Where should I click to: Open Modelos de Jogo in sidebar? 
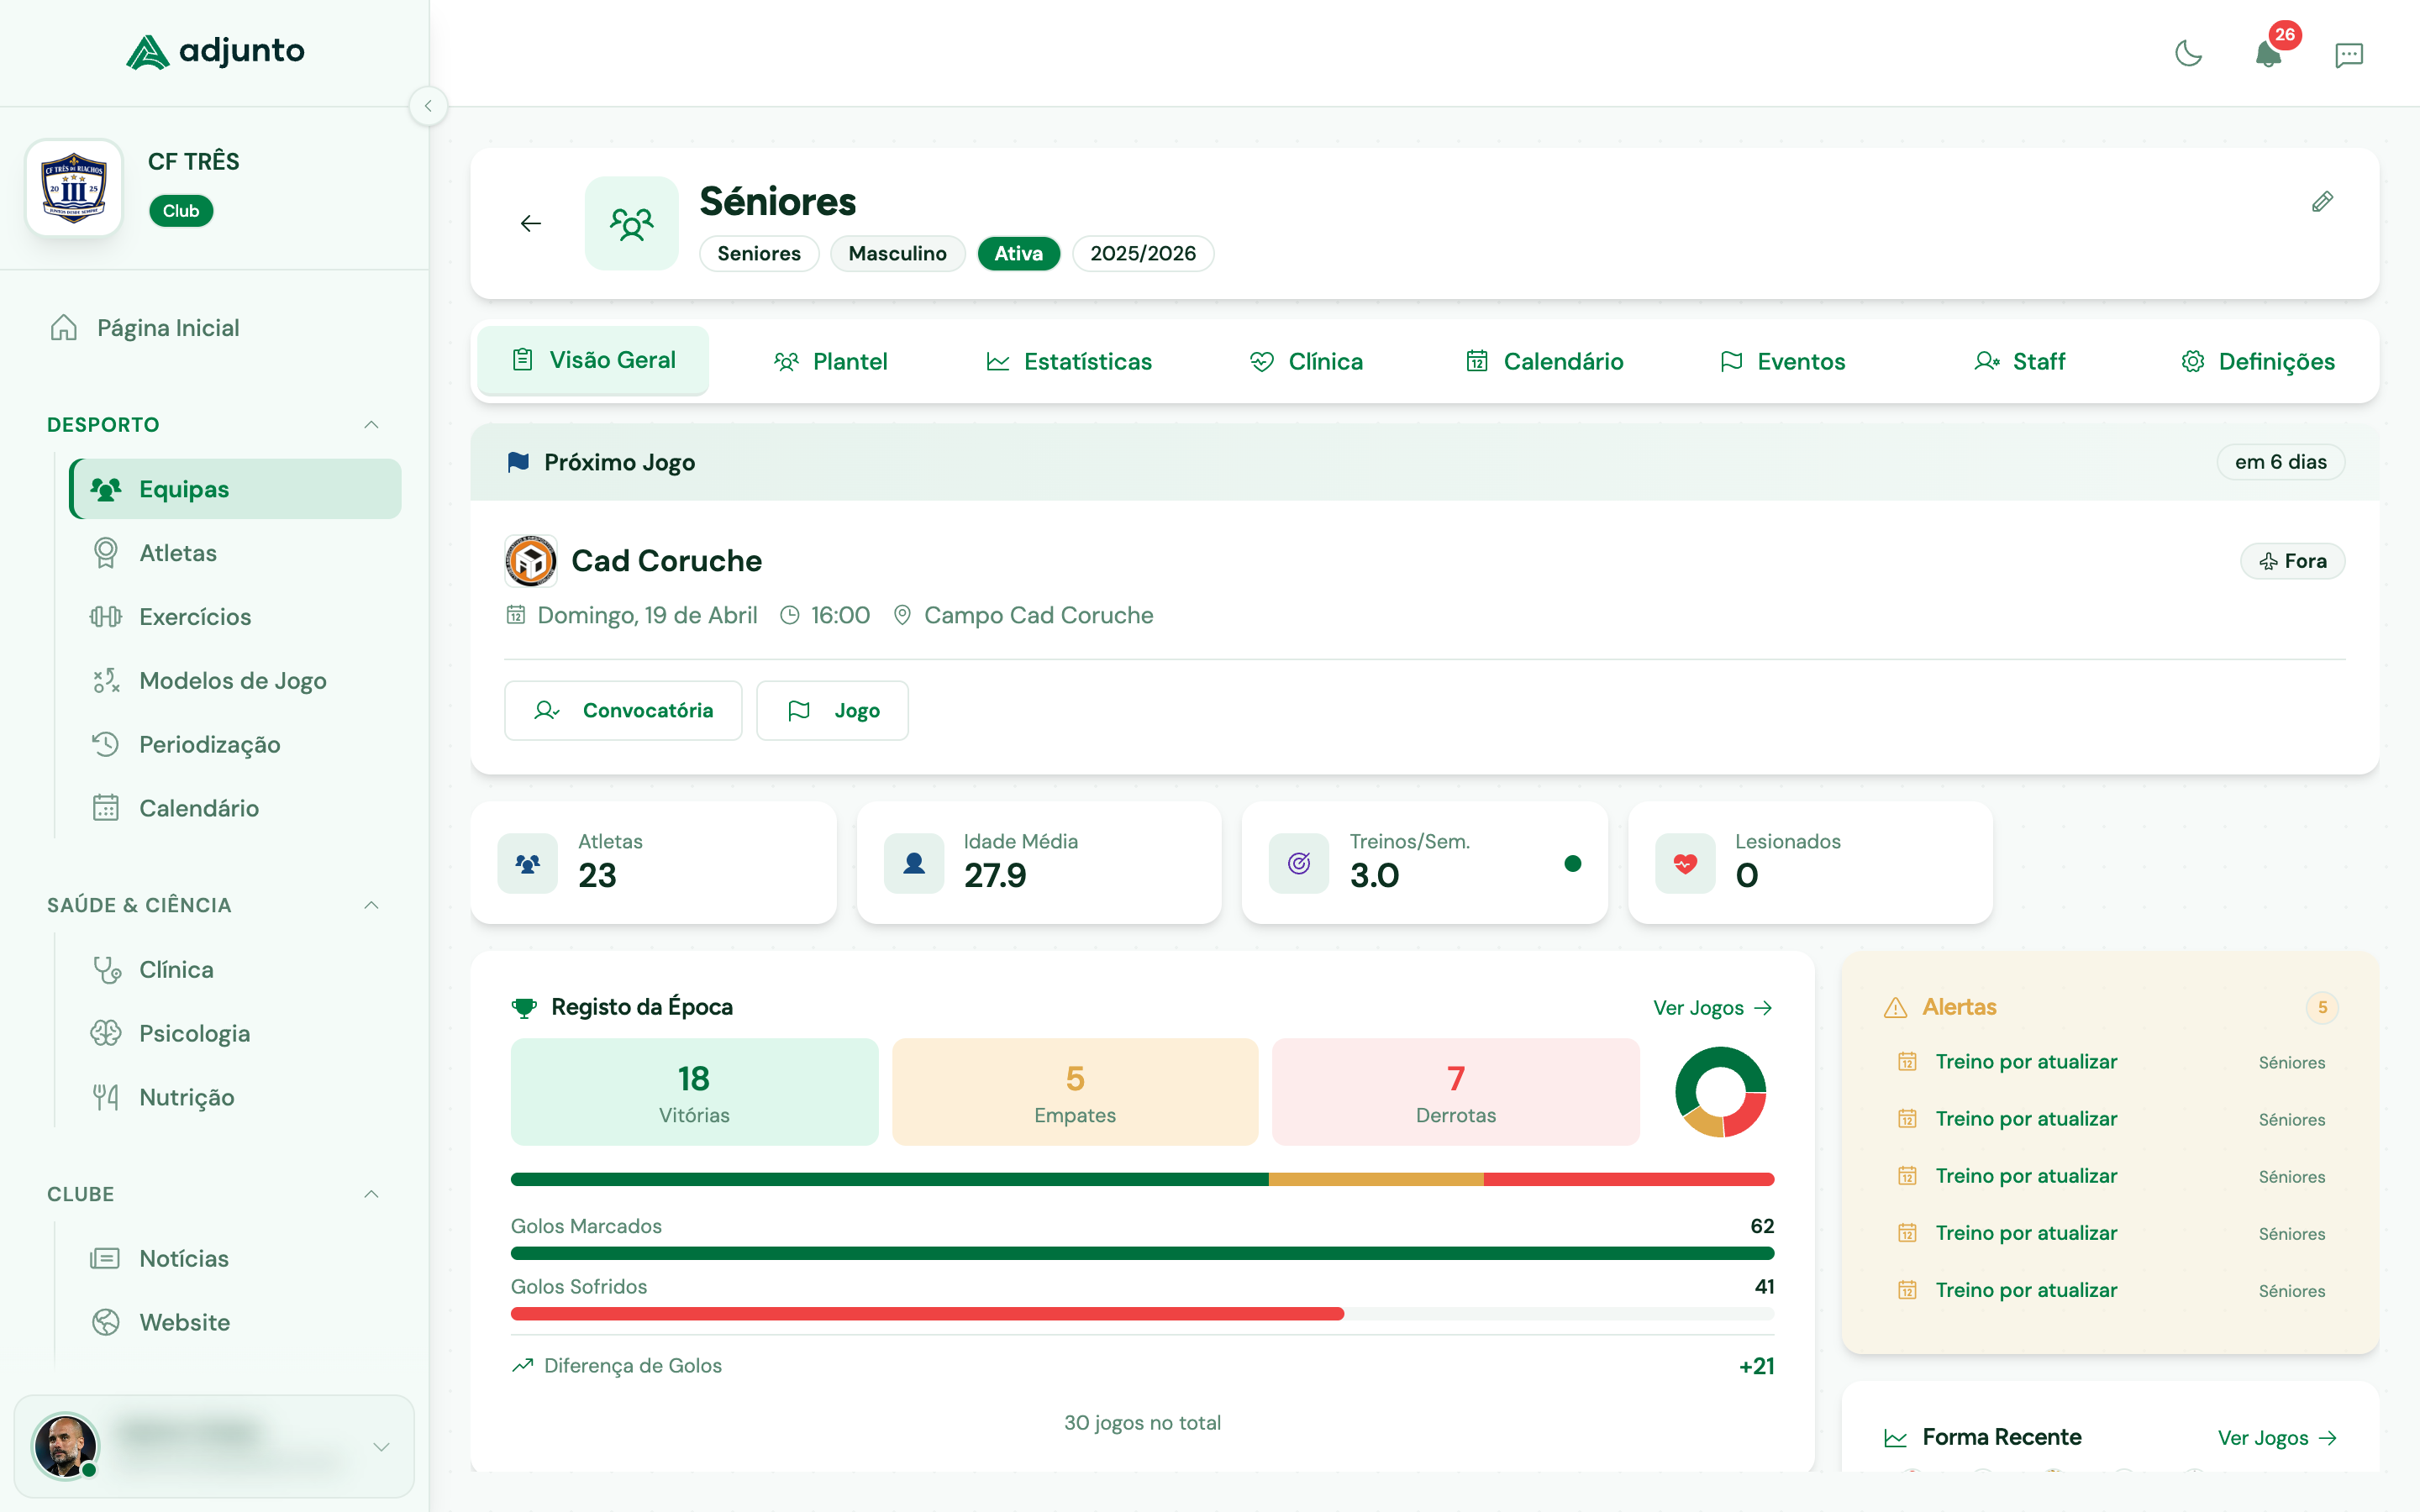pyautogui.click(x=232, y=680)
